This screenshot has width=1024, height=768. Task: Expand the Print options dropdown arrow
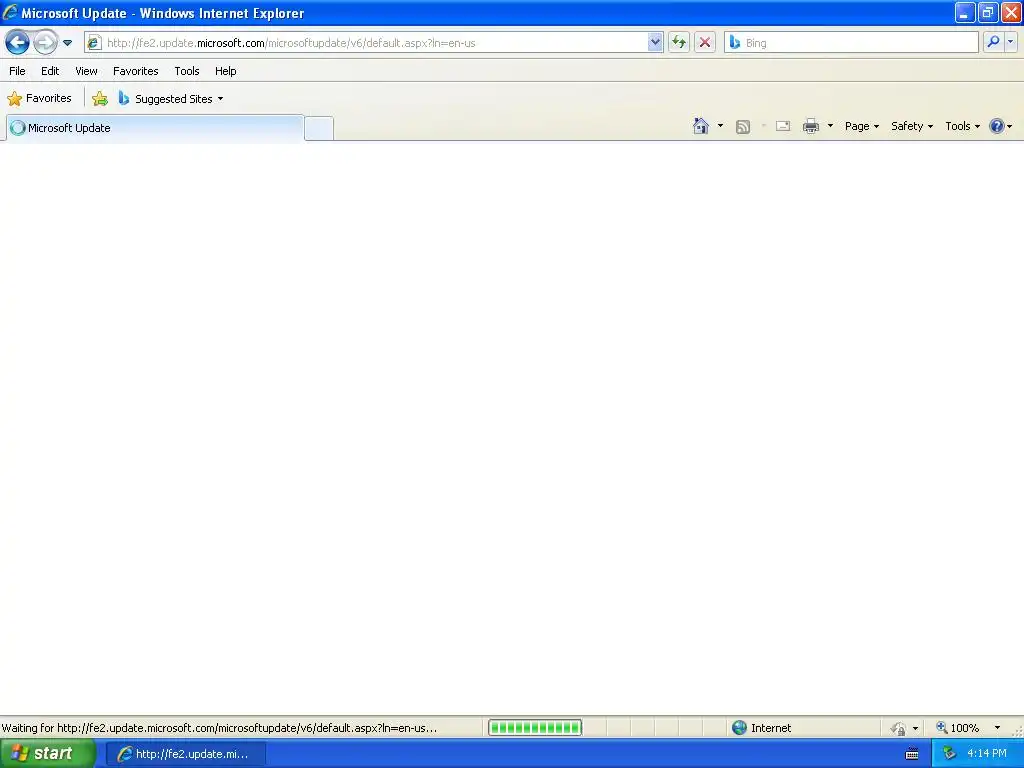[830, 126]
